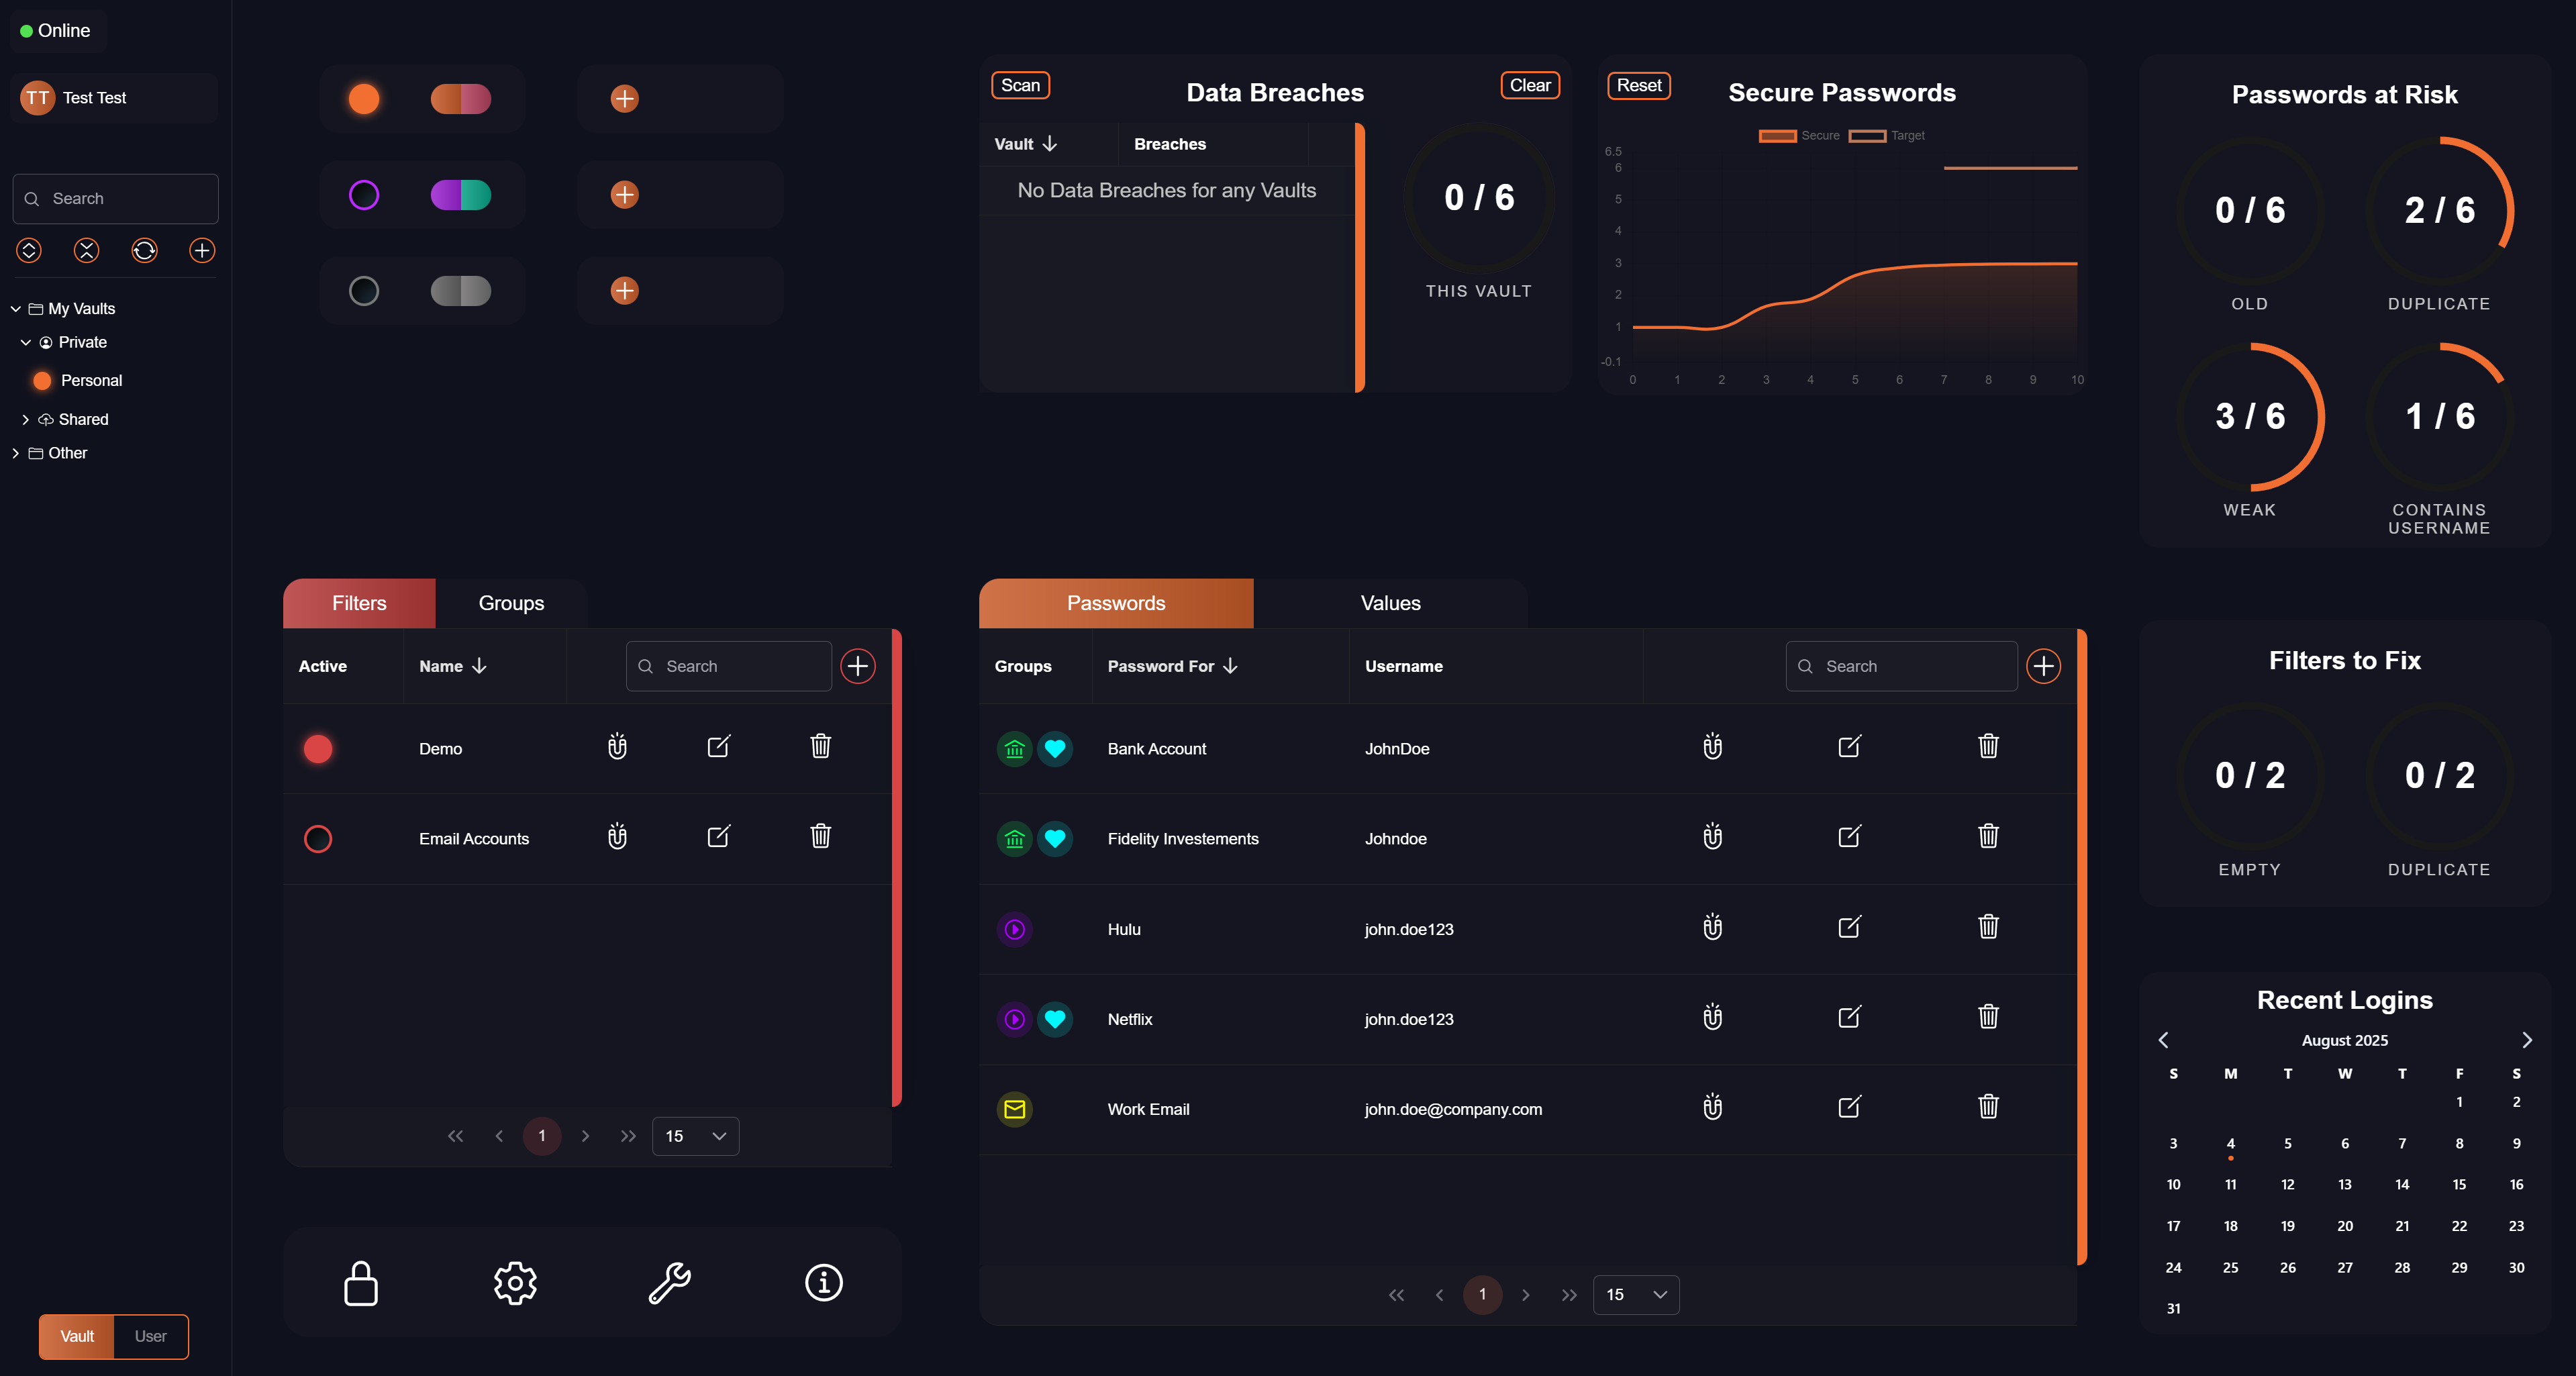The width and height of the screenshot is (2576, 1376).
Task: Click the lock icon in the bottom toolbar
Action: click(x=360, y=1283)
